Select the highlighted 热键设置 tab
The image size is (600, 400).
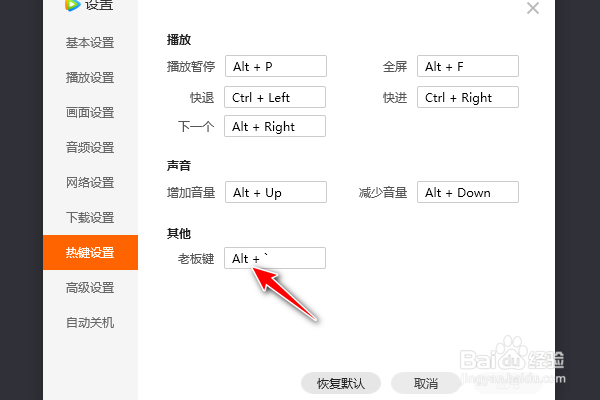90,253
